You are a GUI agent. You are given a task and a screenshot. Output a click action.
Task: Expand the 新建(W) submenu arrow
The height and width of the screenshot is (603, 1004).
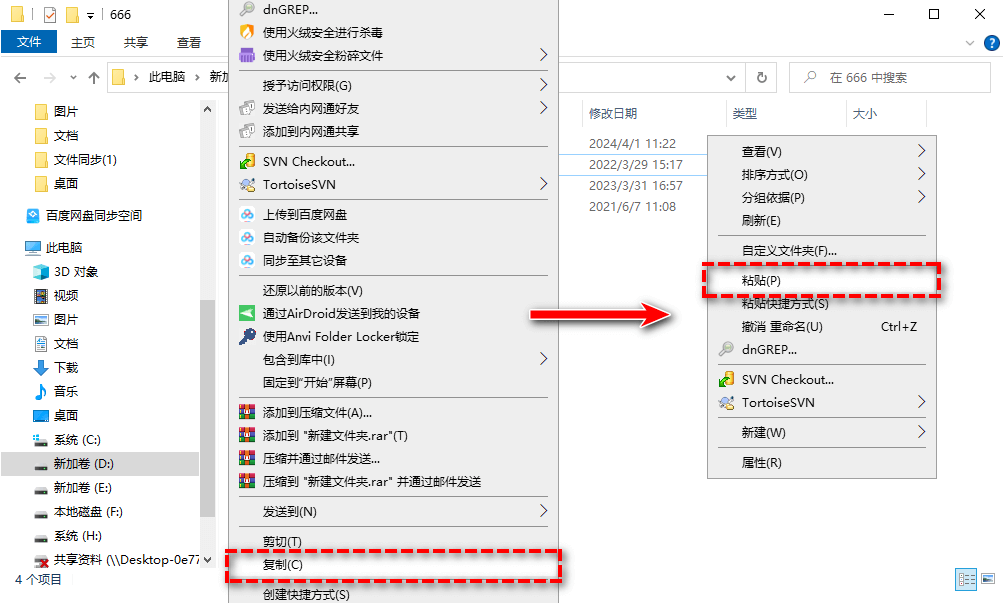pos(921,432)
